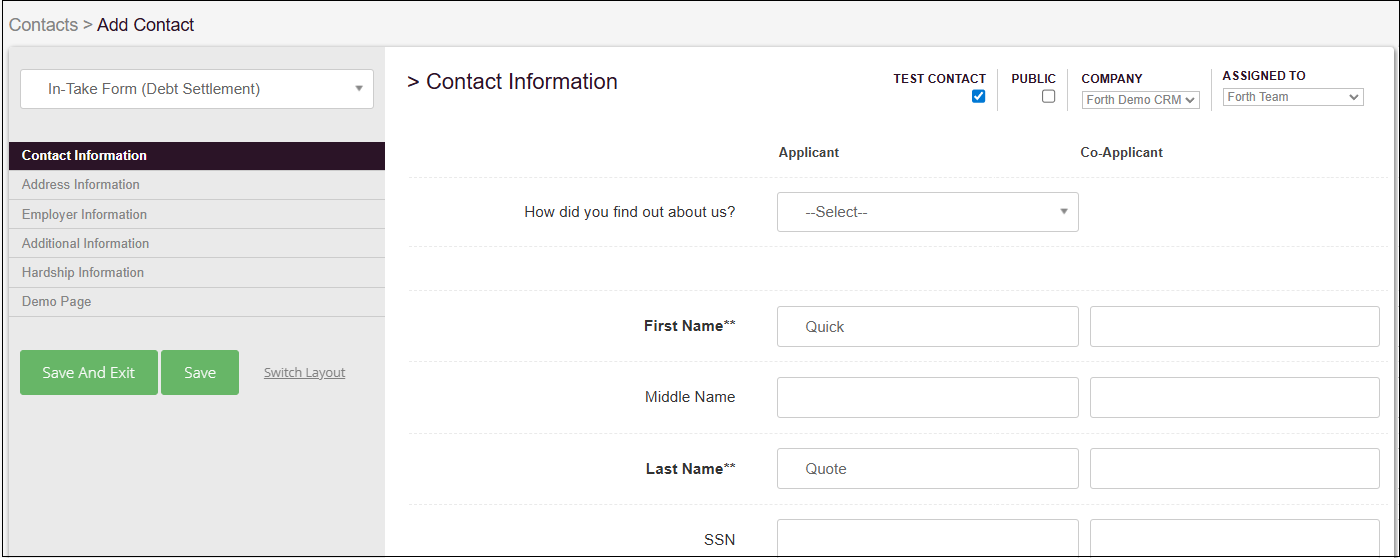
Task: Click the Co-Applicant First Name field
Action: 1235,326
